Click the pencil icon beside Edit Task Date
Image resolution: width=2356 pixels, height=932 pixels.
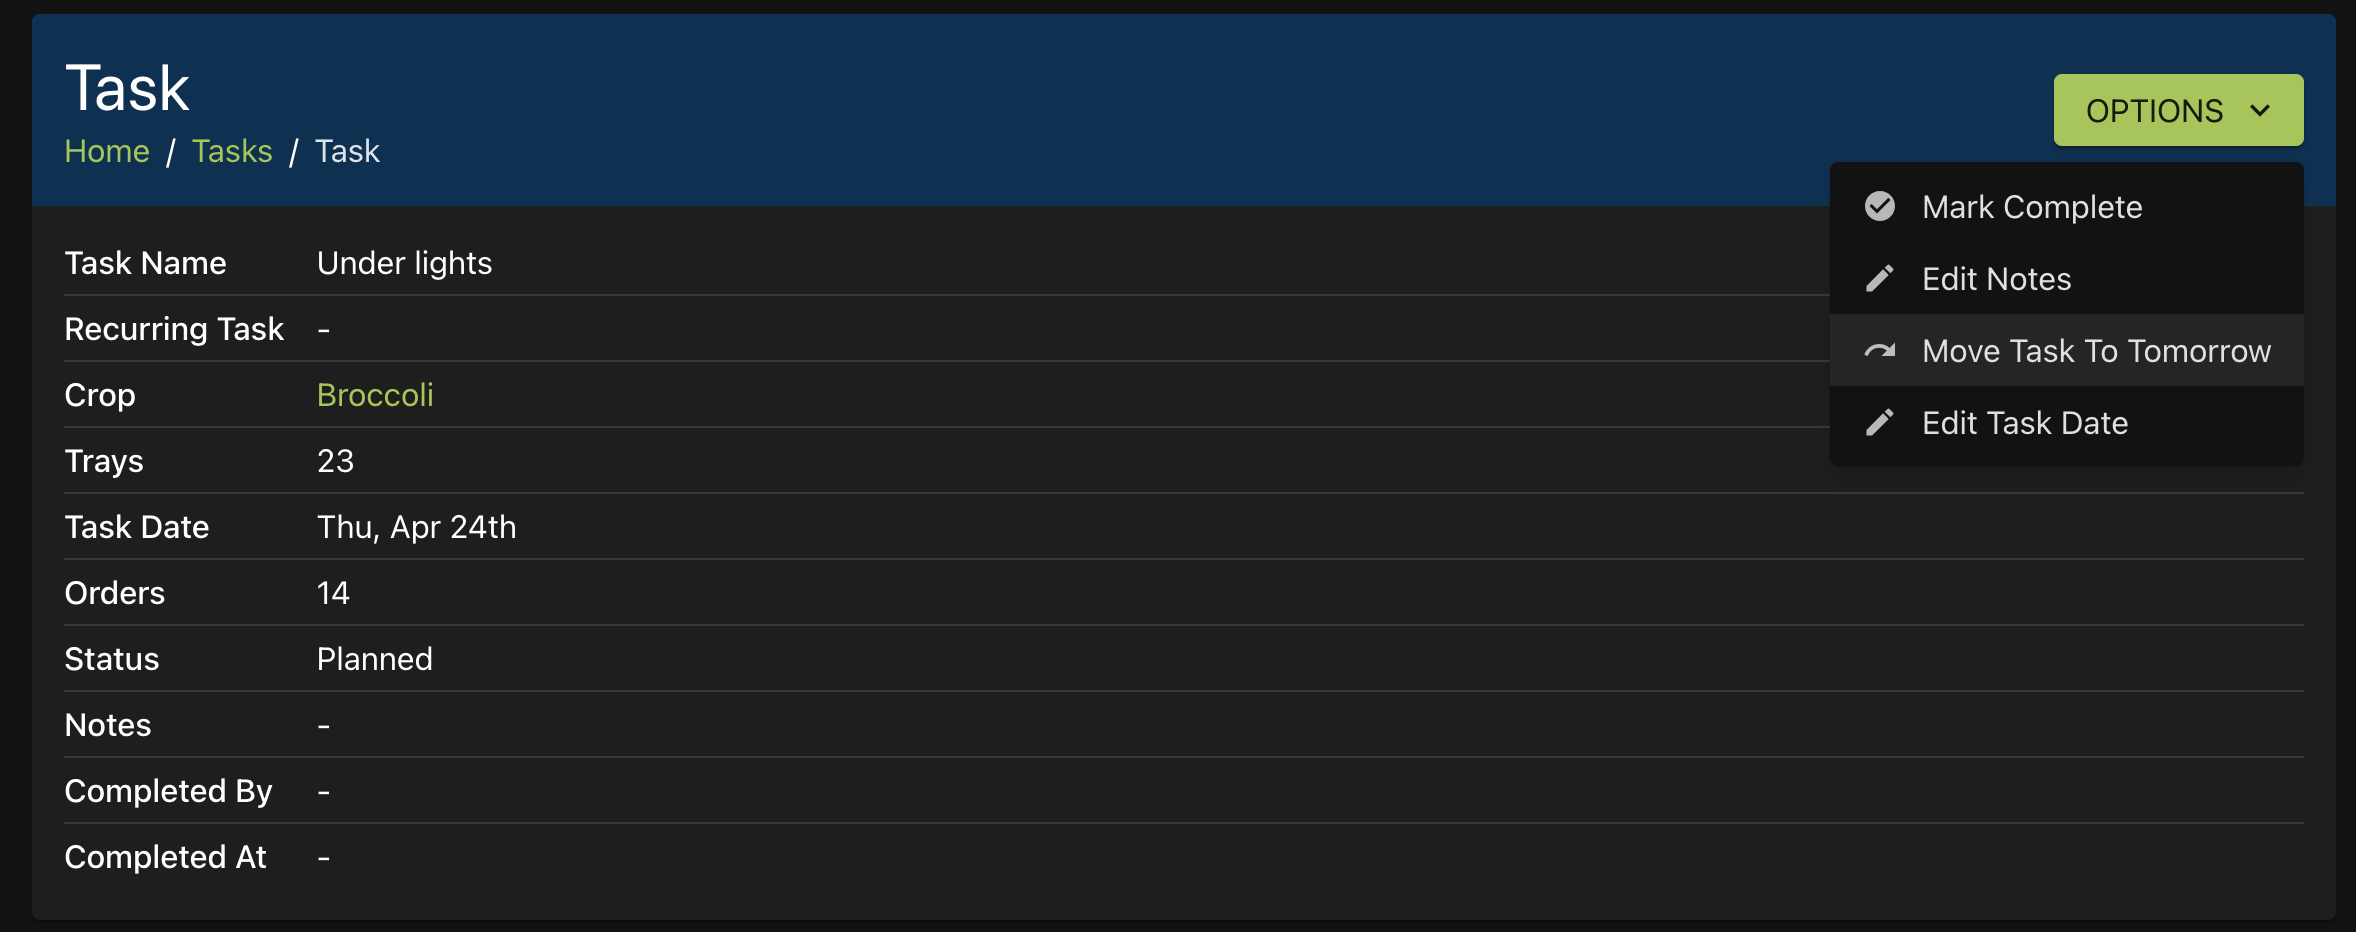(1880, 423)
